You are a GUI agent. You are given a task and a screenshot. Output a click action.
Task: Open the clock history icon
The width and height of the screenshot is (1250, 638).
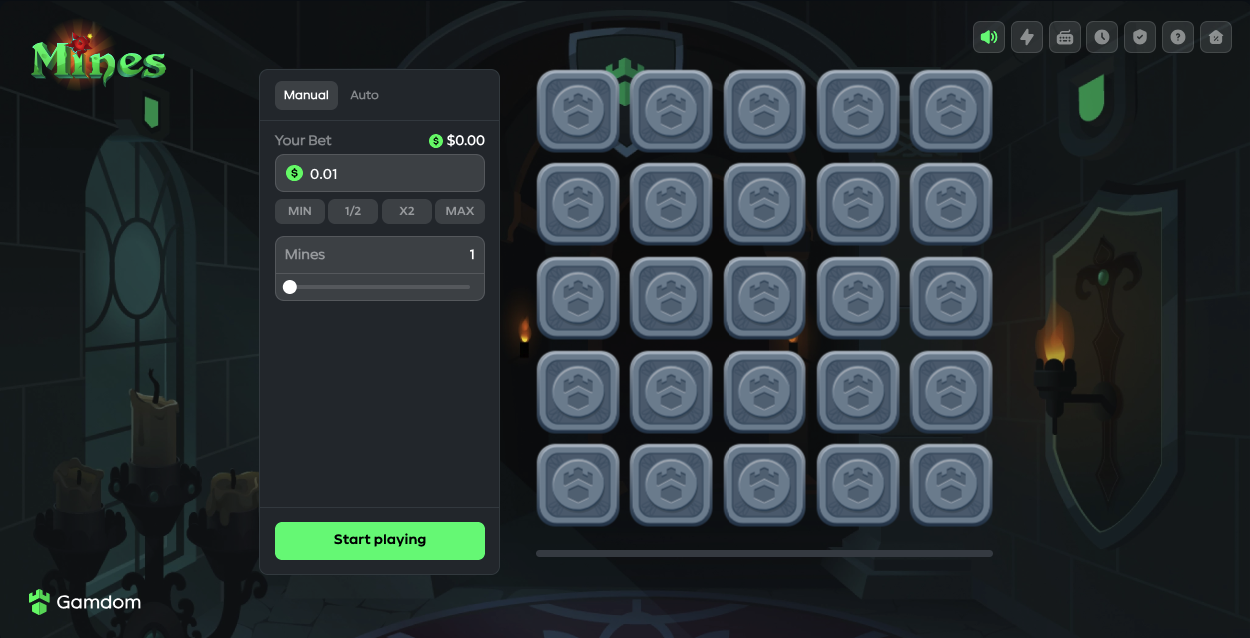click(1102, 37)
